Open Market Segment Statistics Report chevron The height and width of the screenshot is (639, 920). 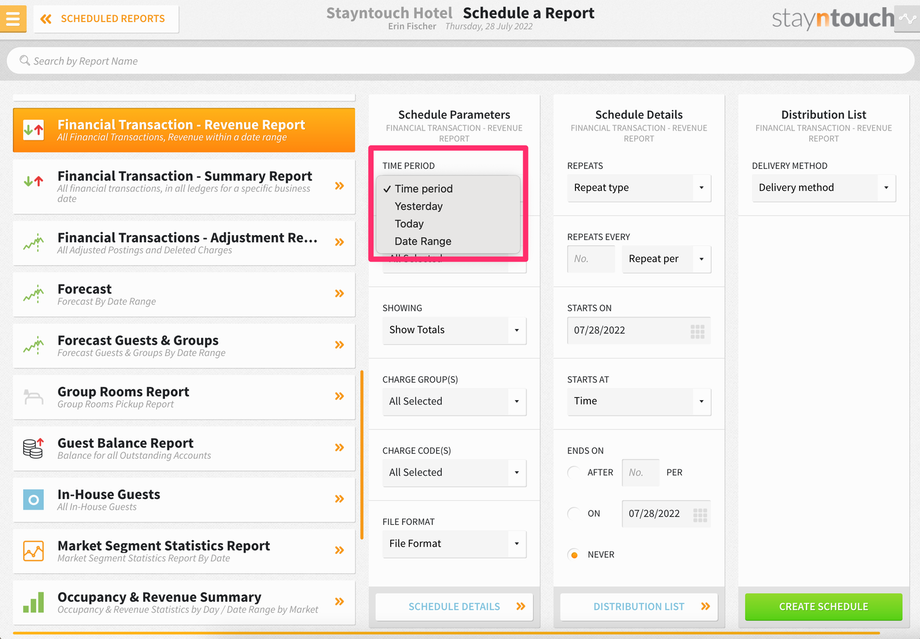click(x=339, y=550)
